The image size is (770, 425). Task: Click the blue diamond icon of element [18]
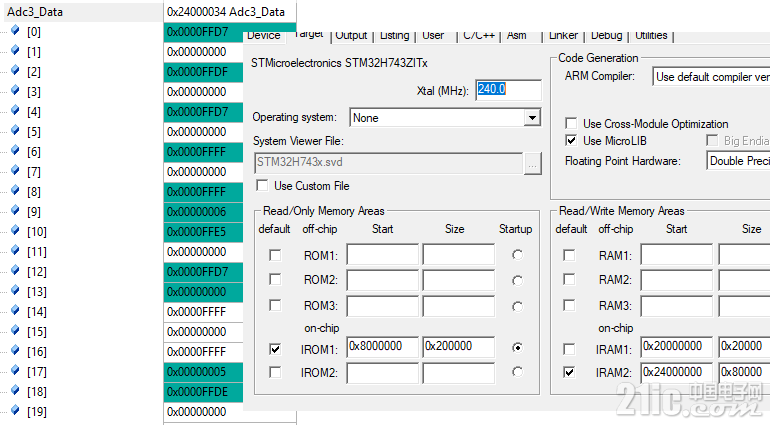(15, 391)
